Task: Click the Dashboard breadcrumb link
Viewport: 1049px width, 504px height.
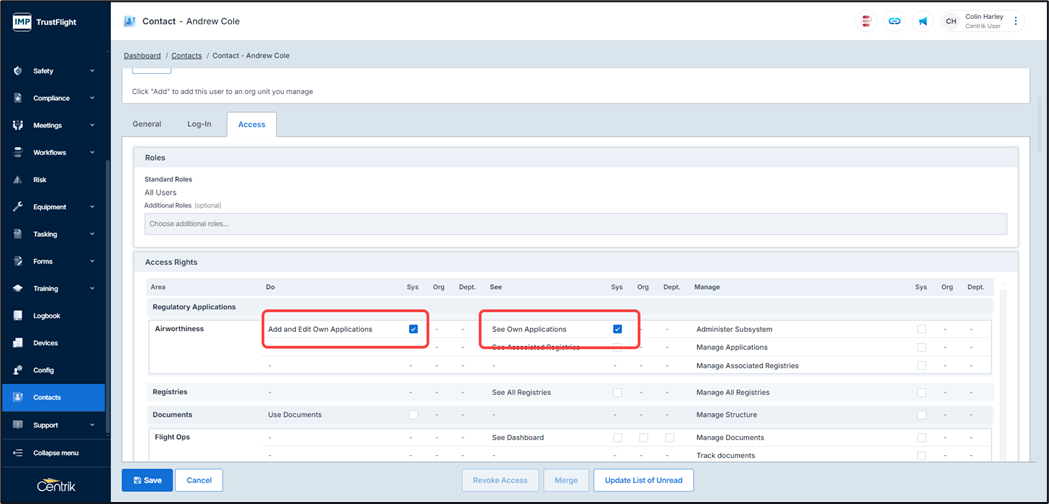Action: click(142, 56)
